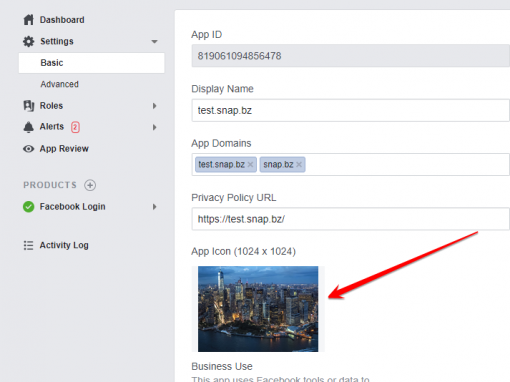Click the Alerts bell icon

coord(29,127)
